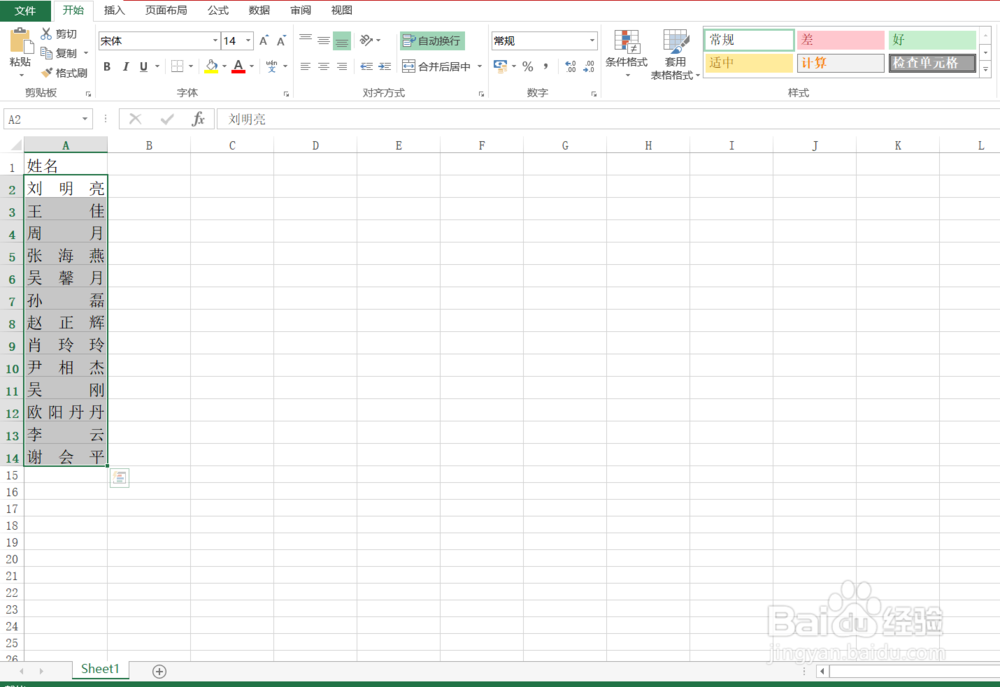Click the formula bar showing 刘明亮
The height and width of the screenshot is (687, 1000).
click(x=608, y=119)
